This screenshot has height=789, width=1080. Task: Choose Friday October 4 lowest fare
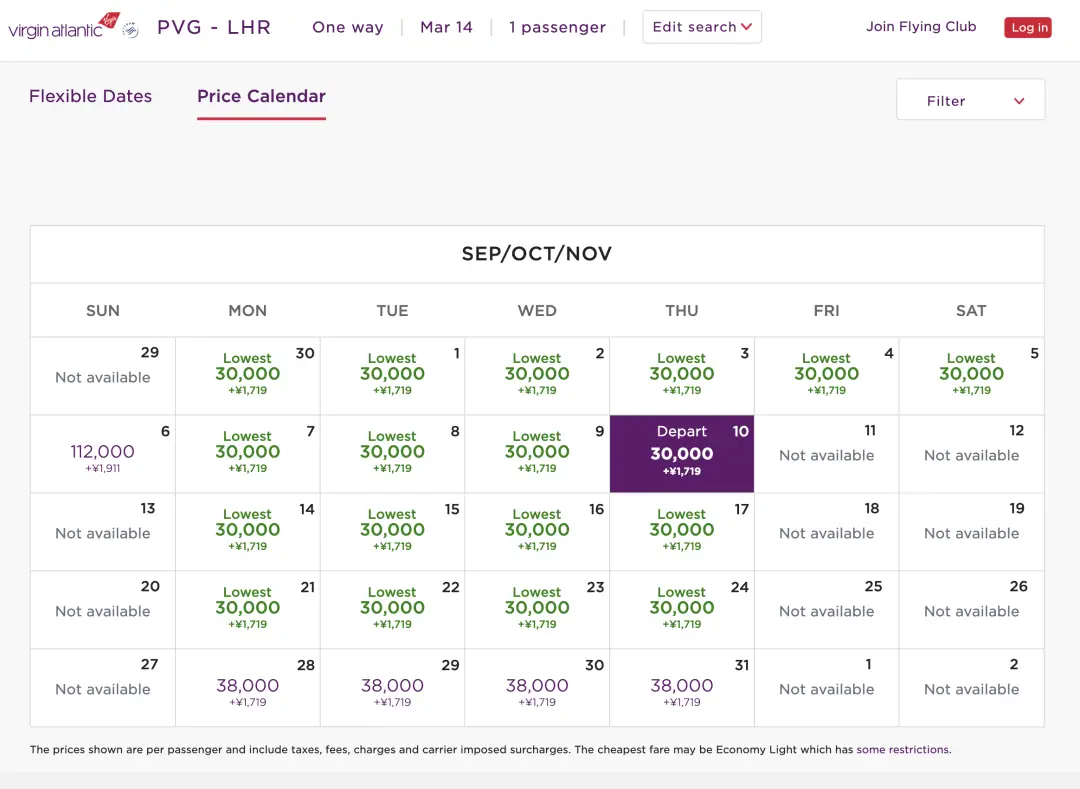click(x=826, y=375)
